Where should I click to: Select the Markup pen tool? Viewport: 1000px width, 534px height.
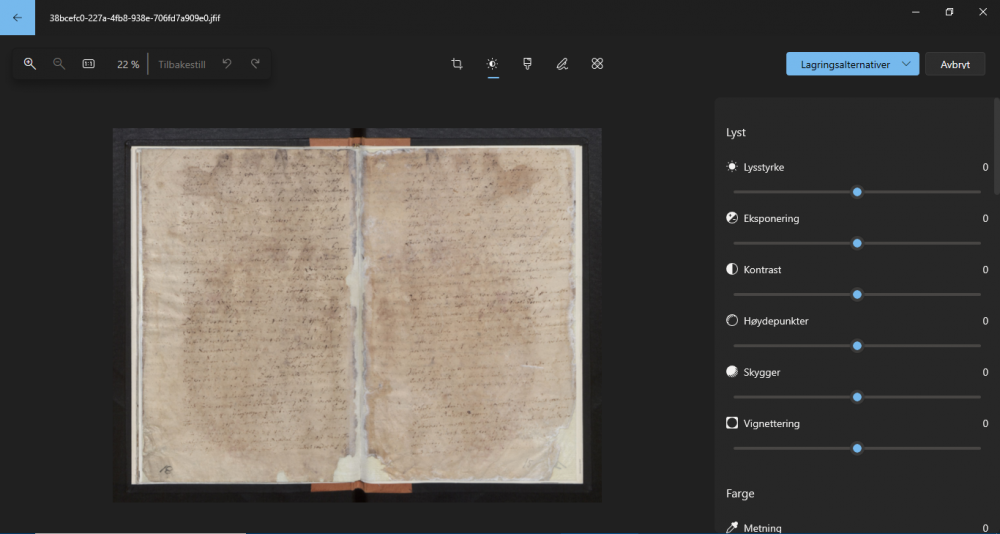point(562,64)
